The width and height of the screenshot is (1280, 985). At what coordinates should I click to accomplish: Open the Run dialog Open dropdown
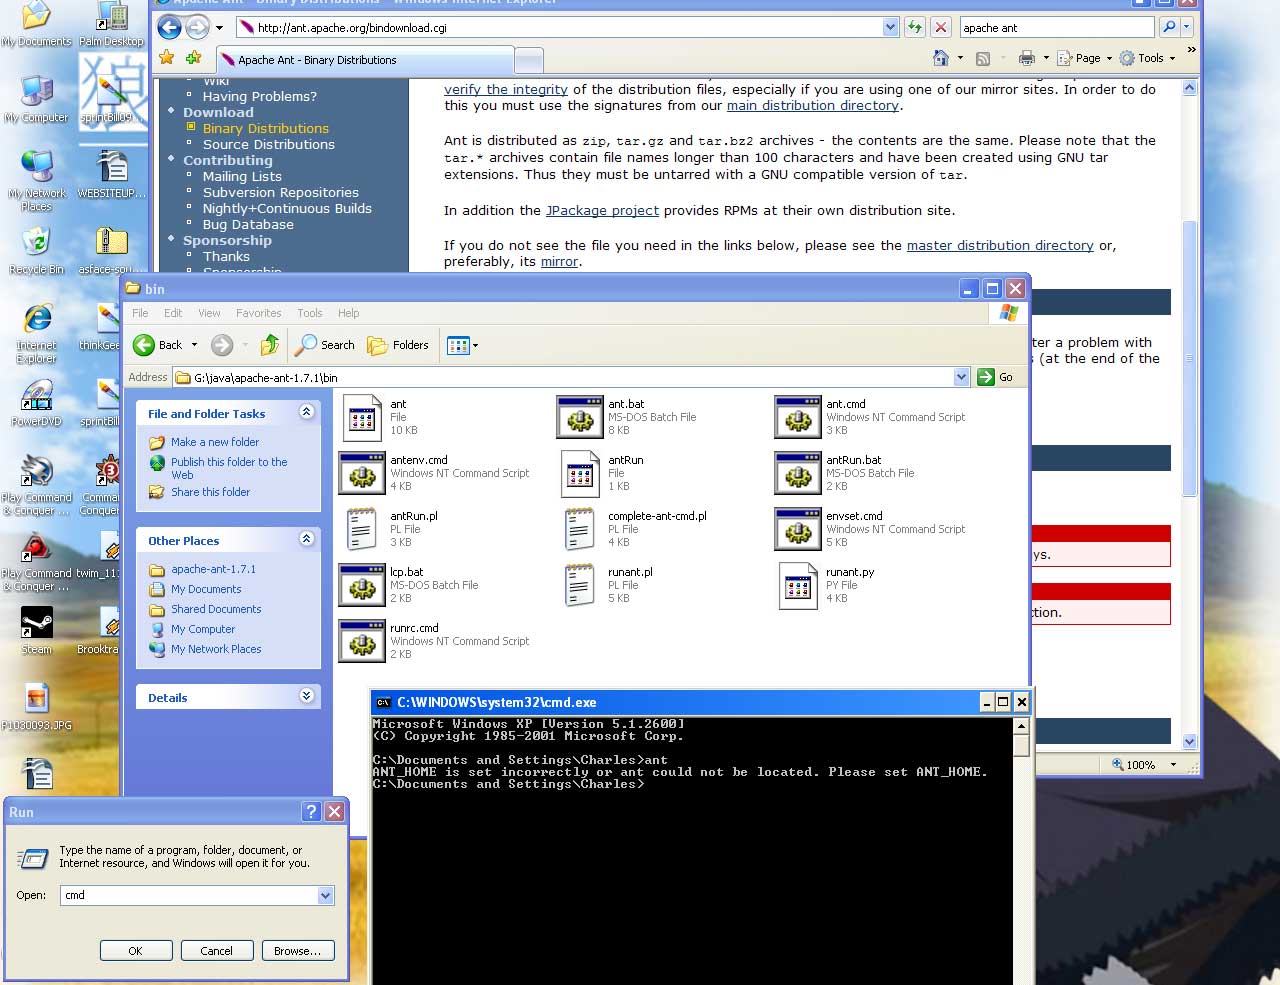point(325,896)
